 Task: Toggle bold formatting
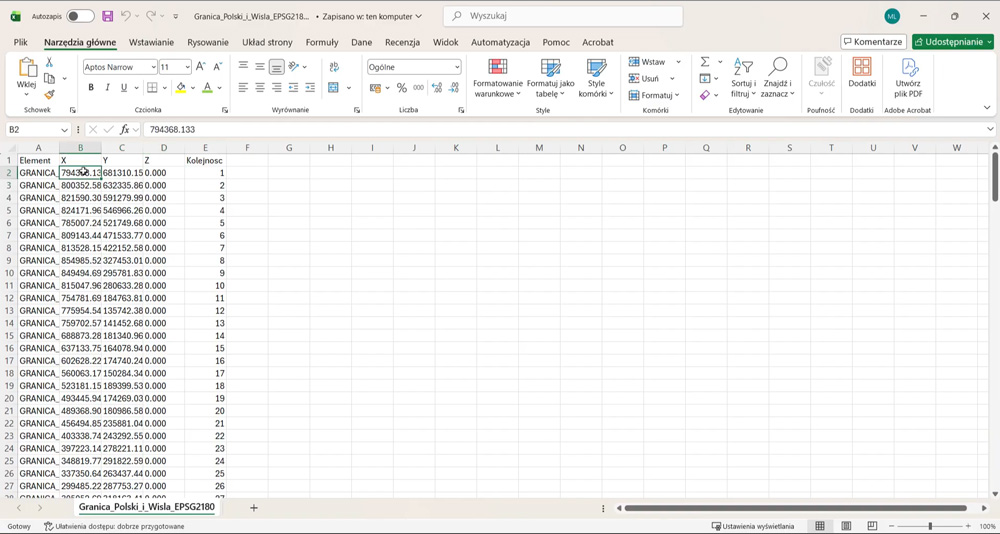91,87
